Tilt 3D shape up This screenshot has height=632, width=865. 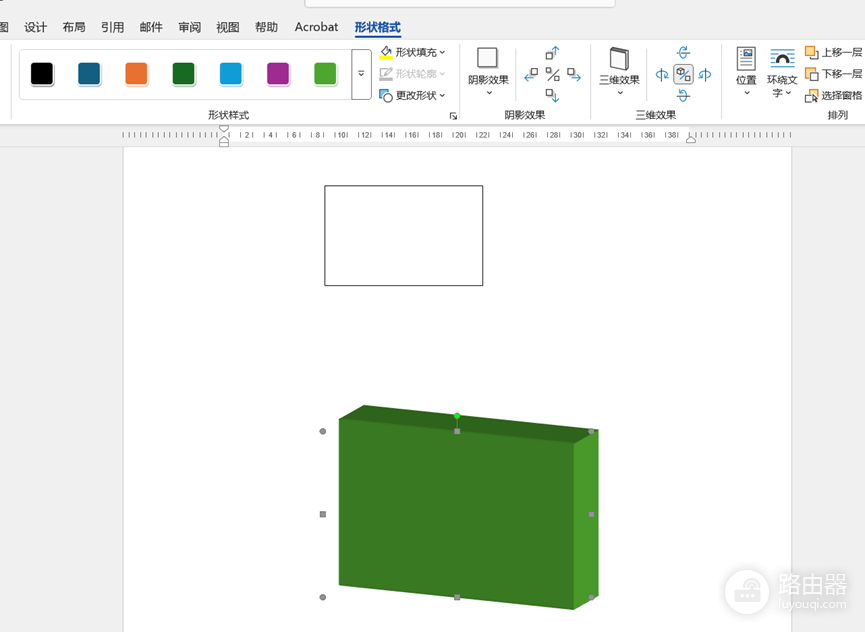(684, 53)
